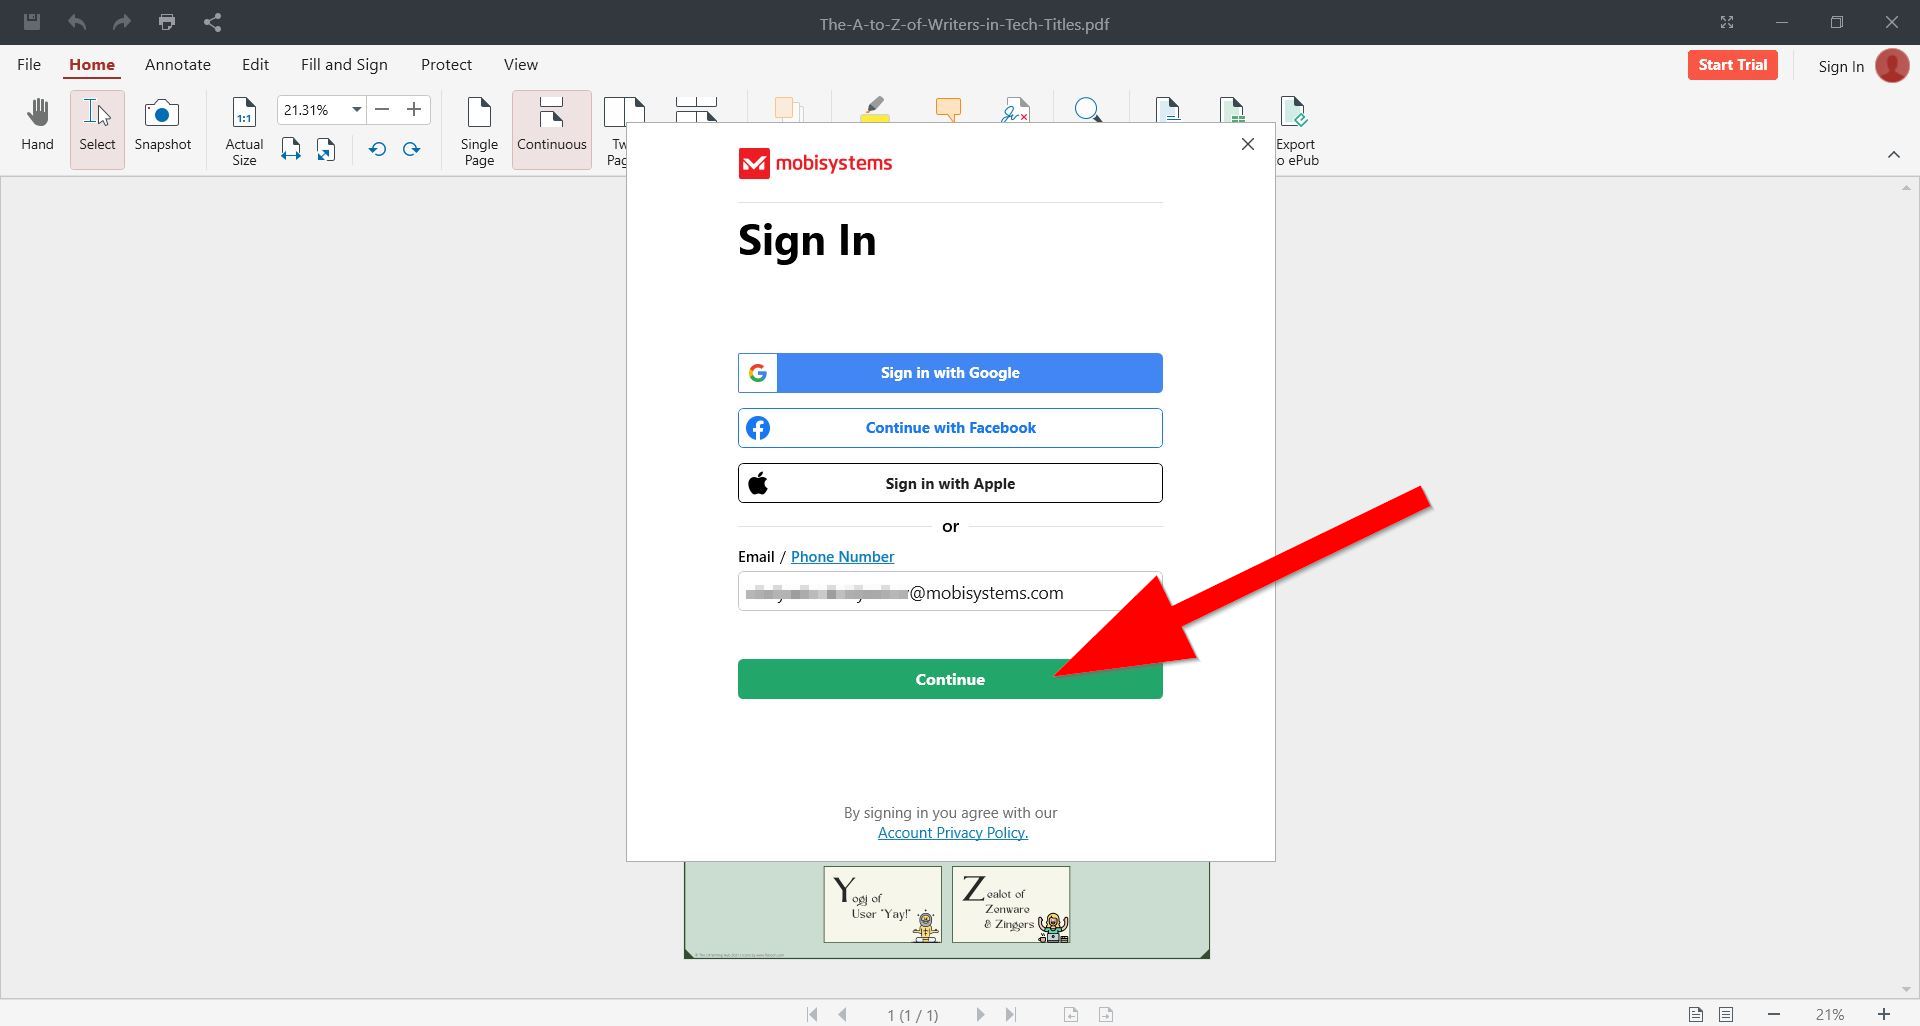1920x1026 pixels.
Task: Rotate page counterclockwise
Action: 377,149
